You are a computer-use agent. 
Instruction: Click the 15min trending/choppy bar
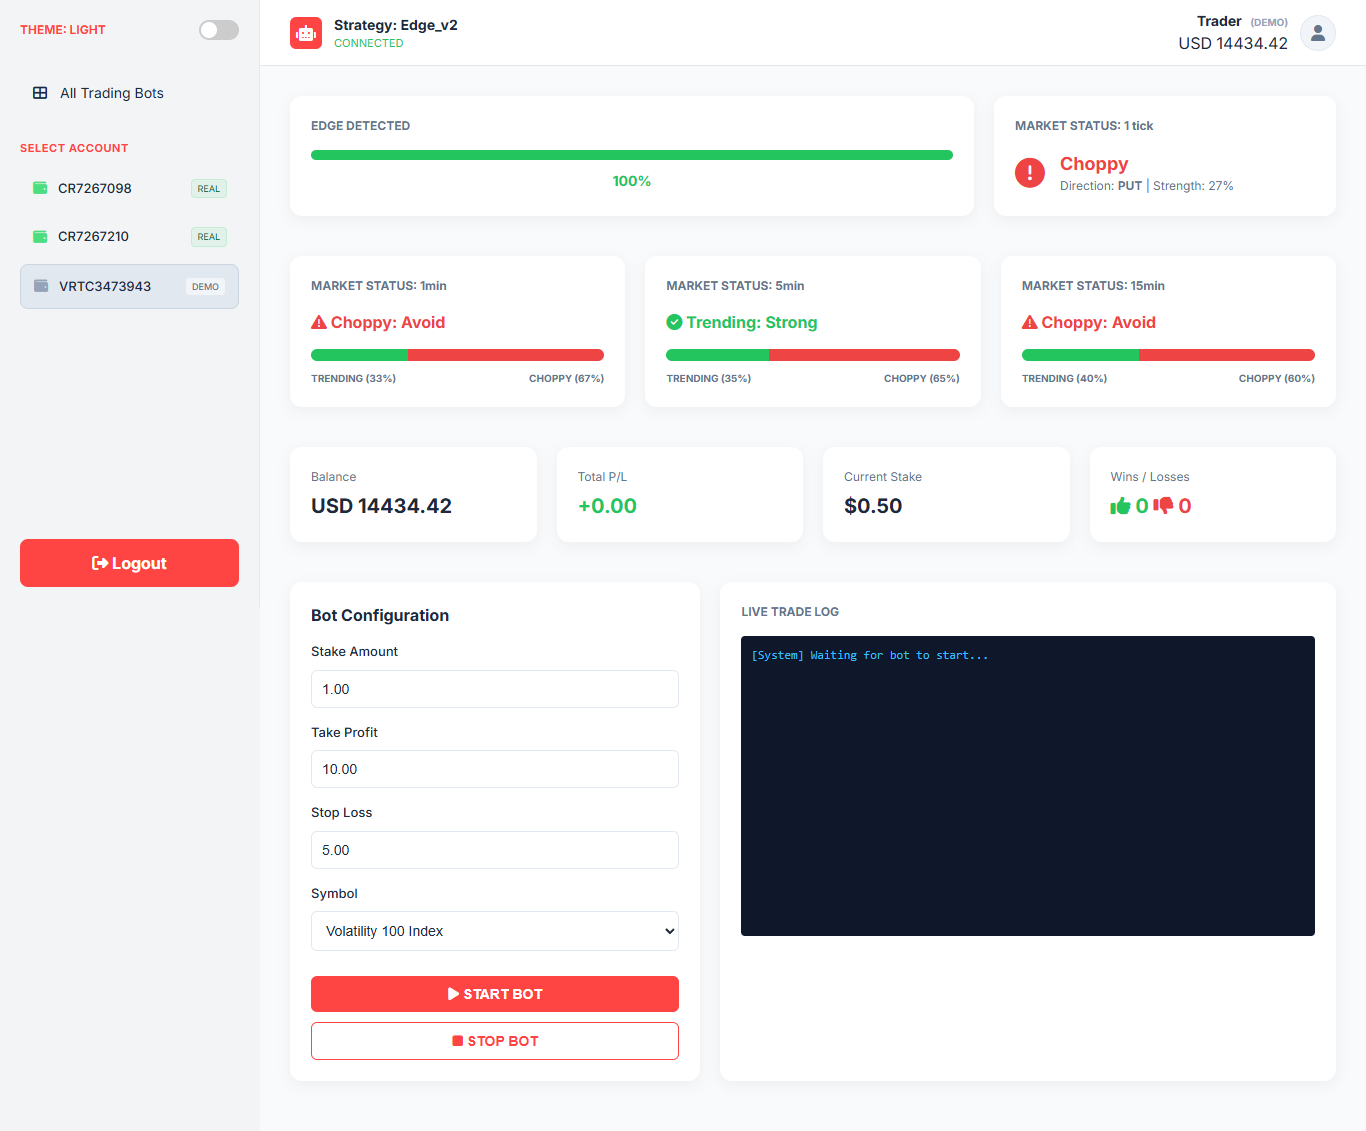click(1168, 355)
